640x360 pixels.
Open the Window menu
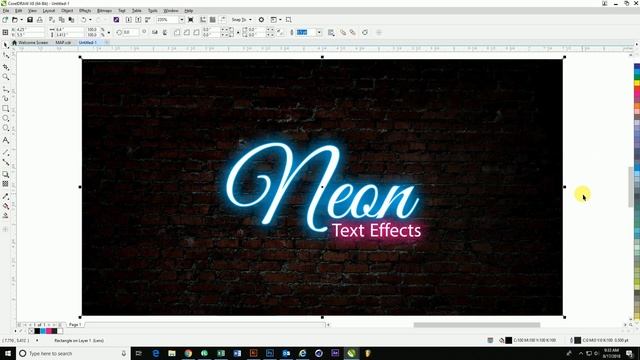coord(171,11)
